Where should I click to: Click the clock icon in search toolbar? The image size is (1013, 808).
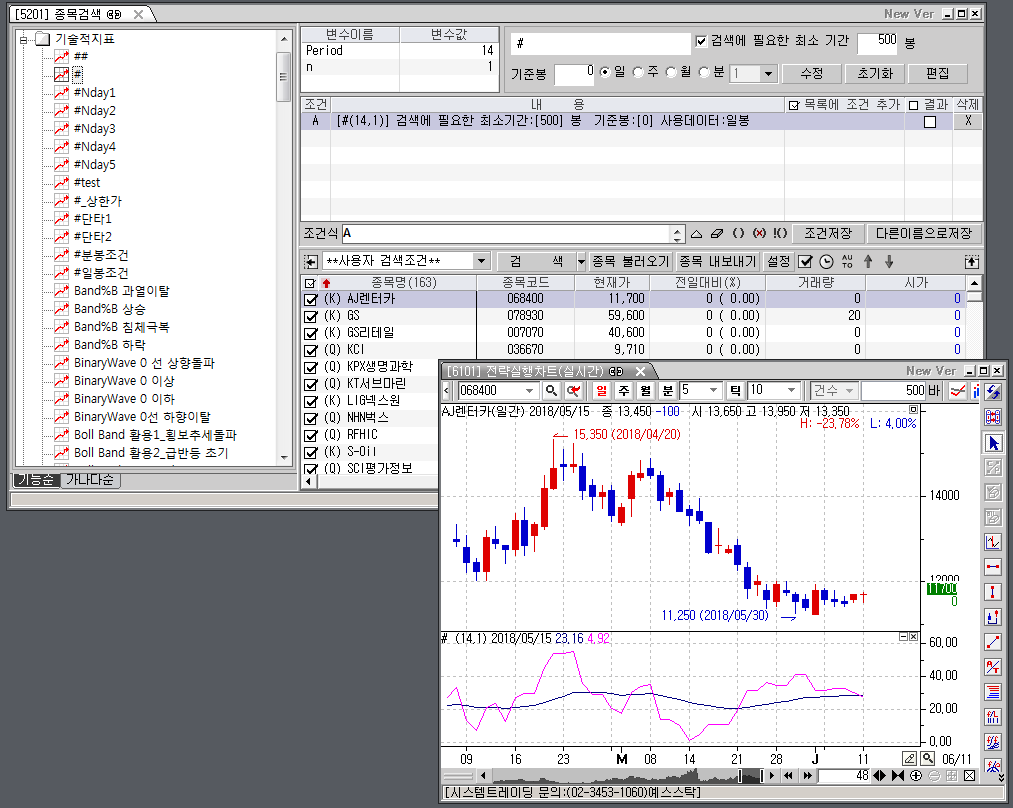(826, 261)
